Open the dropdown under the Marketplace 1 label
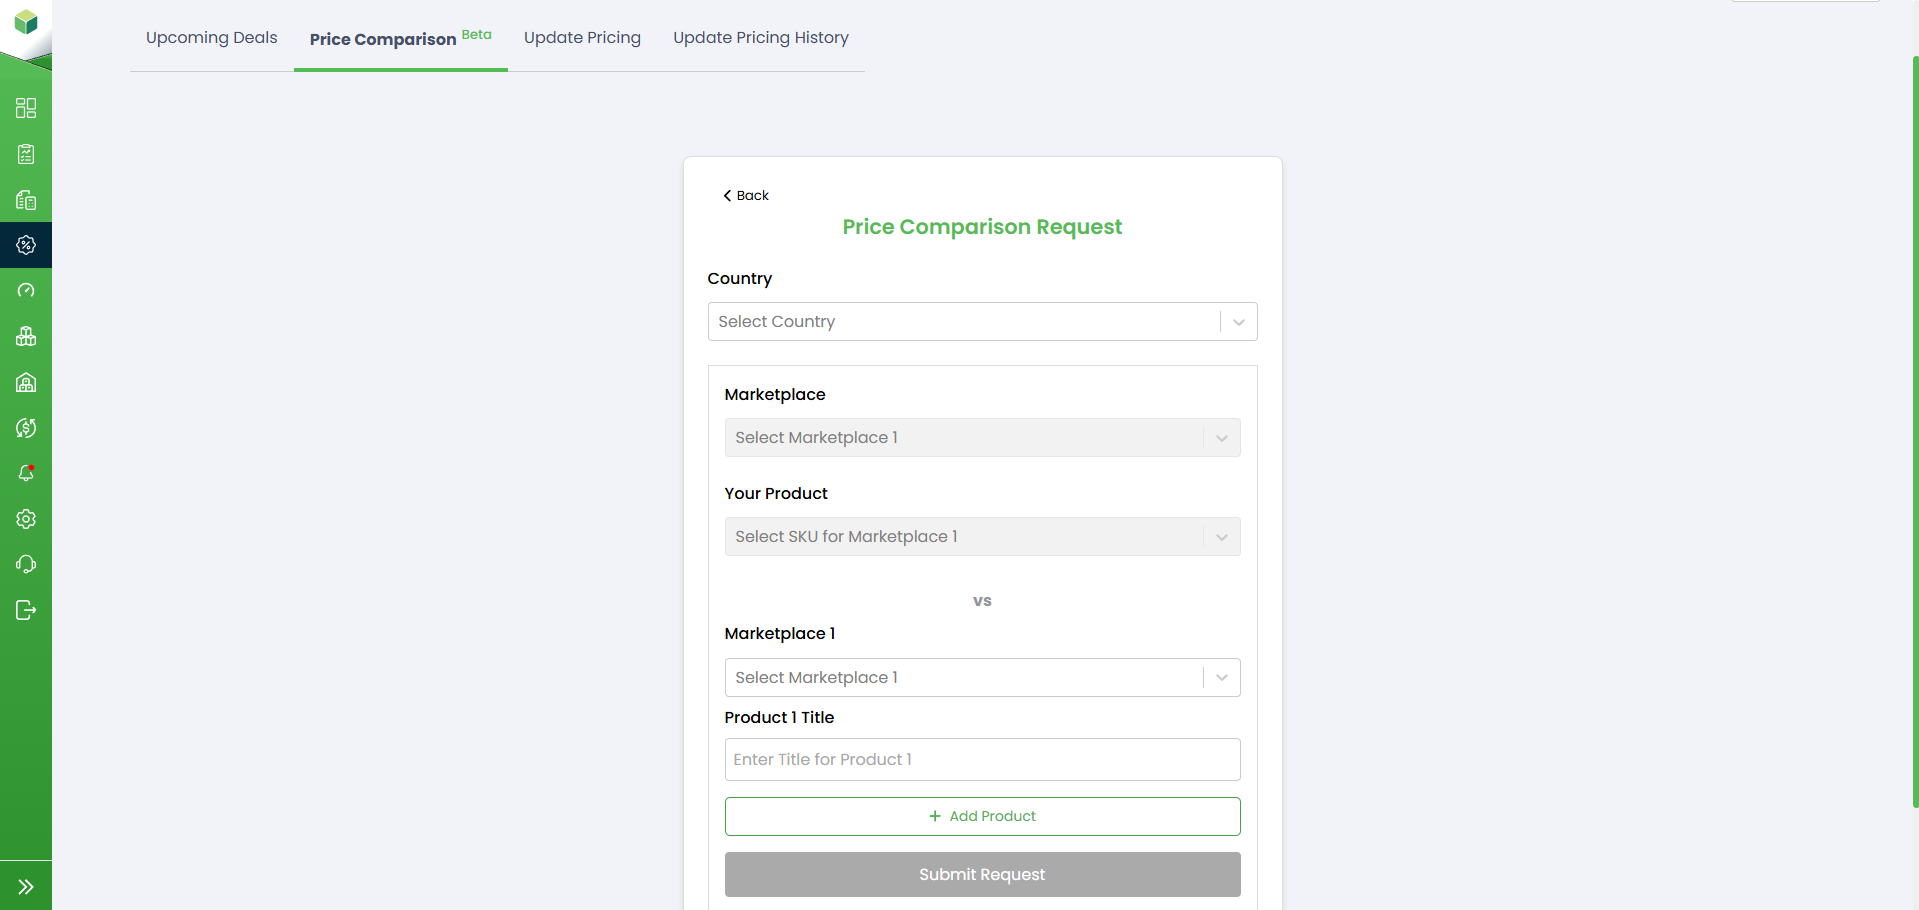1919x910 pixels. click(x=982, y=678)
